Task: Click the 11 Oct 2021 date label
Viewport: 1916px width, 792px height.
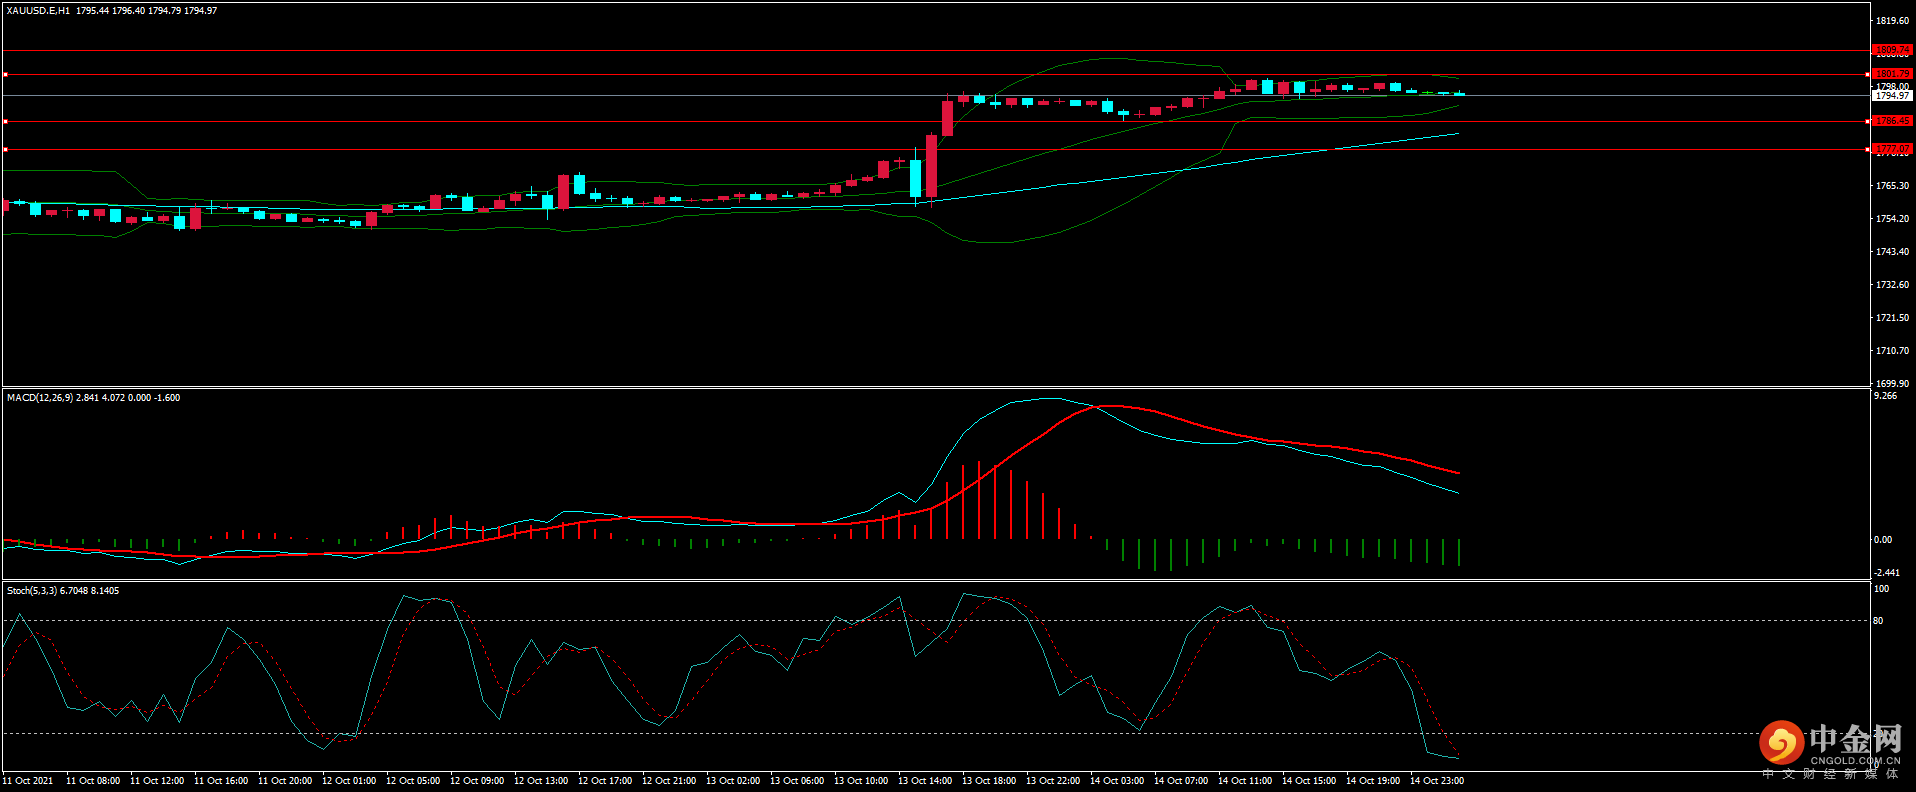Action: [28, 781]
